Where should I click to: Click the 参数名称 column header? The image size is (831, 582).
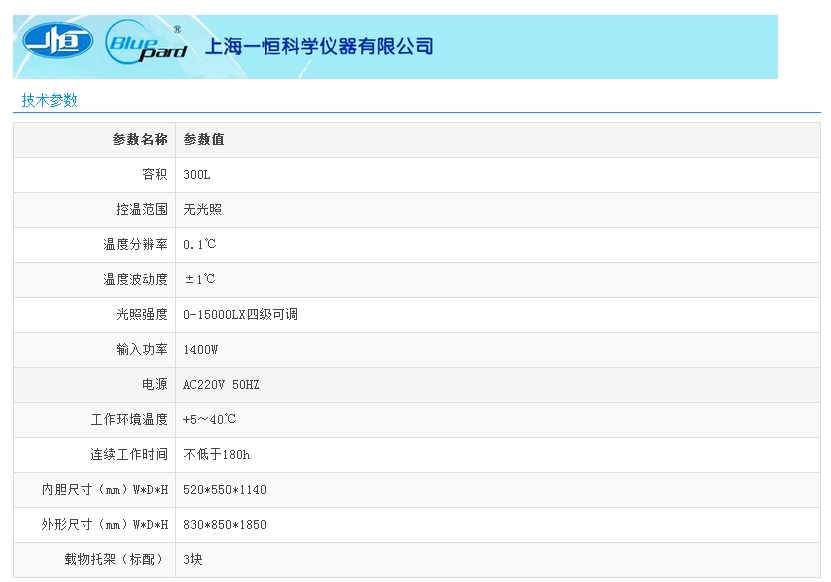click(x=140, y=140)
